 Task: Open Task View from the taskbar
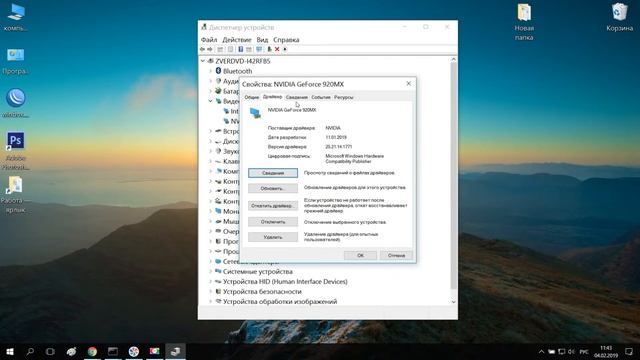(x=50, y=351)
